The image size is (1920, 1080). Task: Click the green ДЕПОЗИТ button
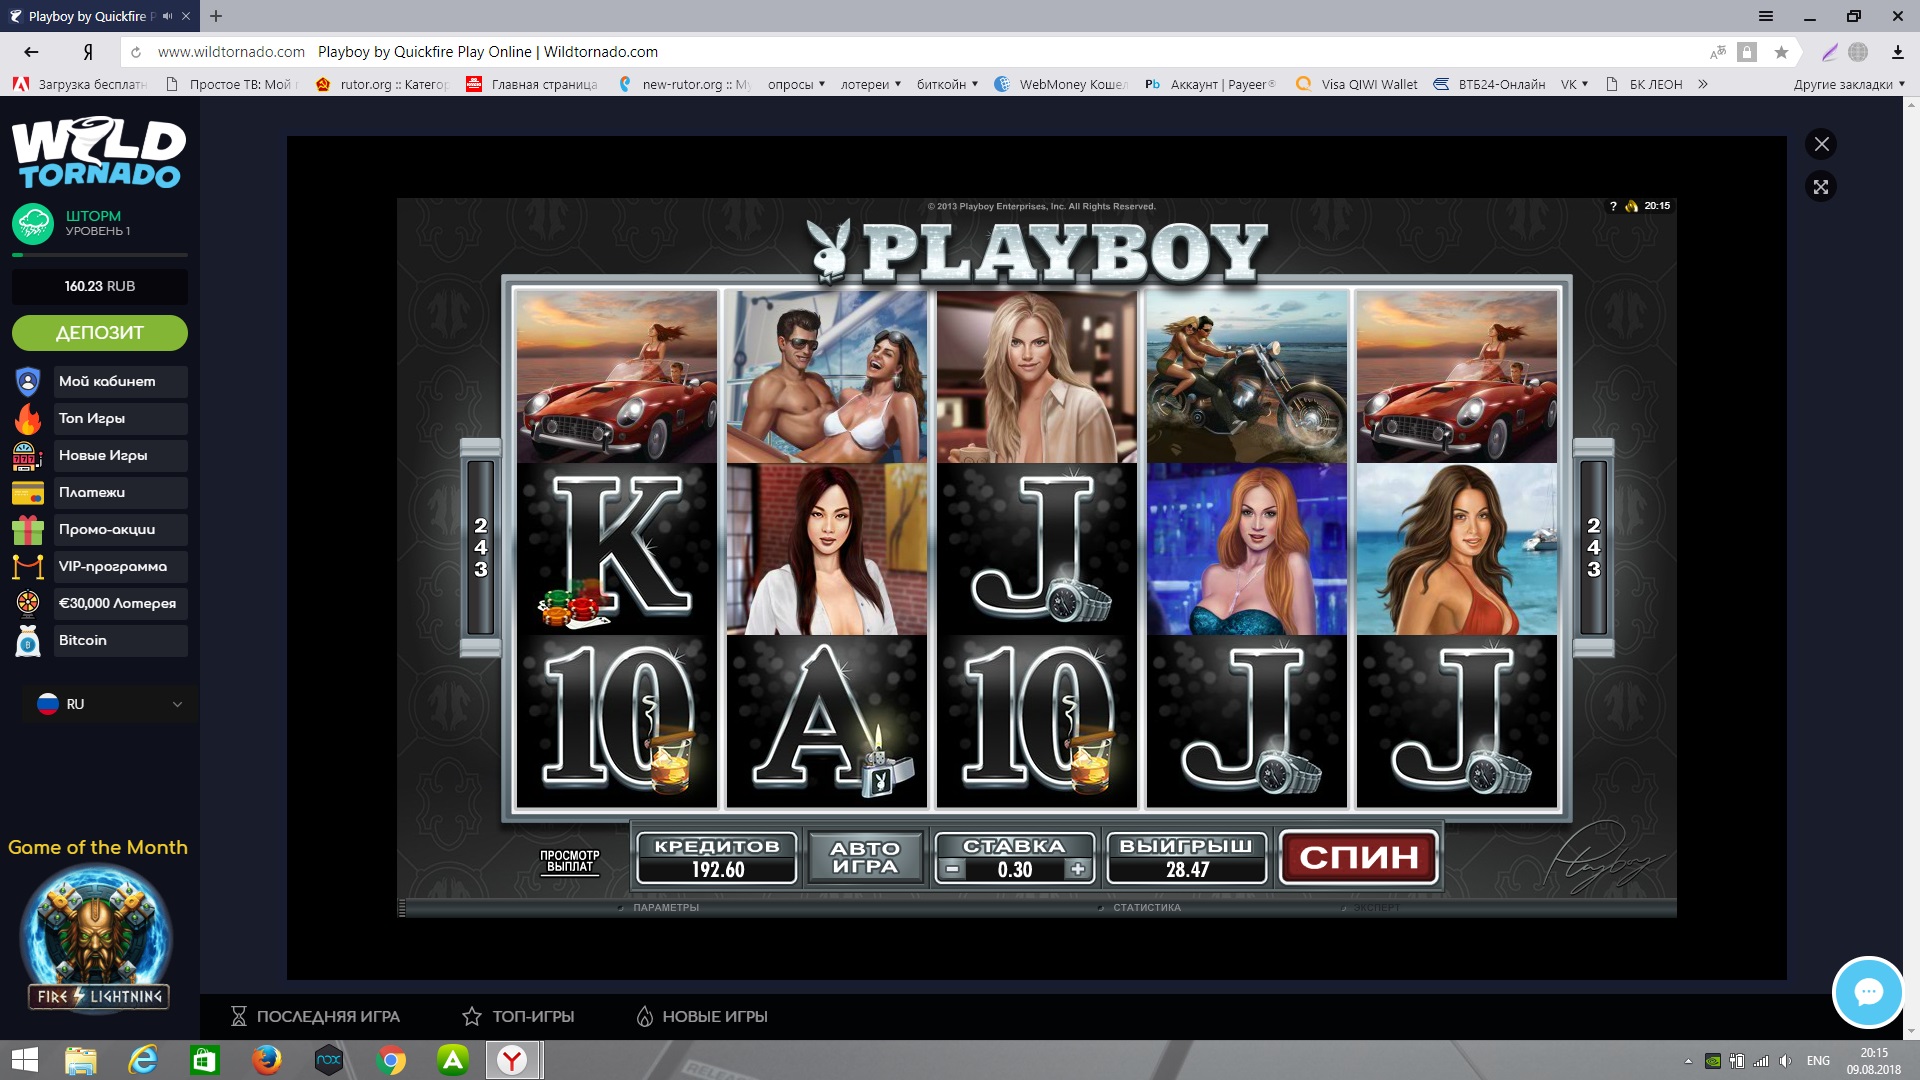click(100, 333)
